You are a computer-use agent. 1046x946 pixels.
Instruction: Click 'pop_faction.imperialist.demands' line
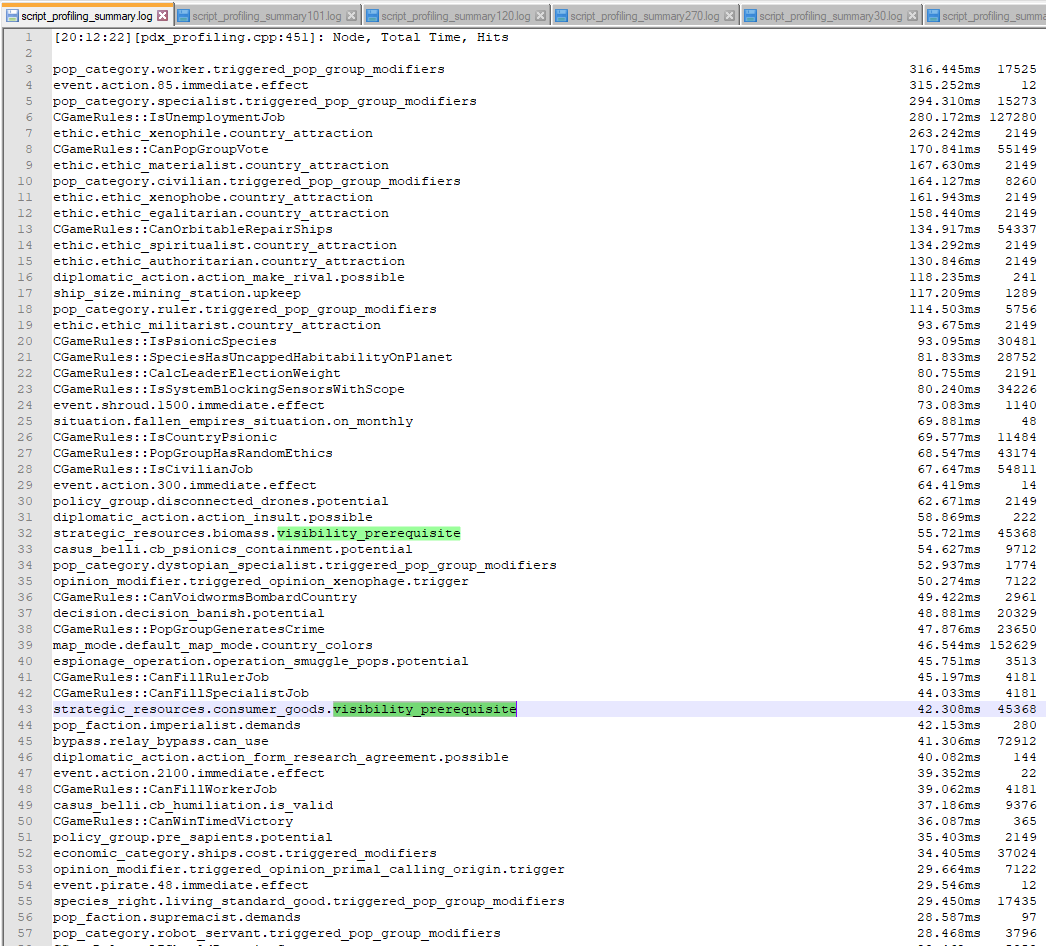177,726
